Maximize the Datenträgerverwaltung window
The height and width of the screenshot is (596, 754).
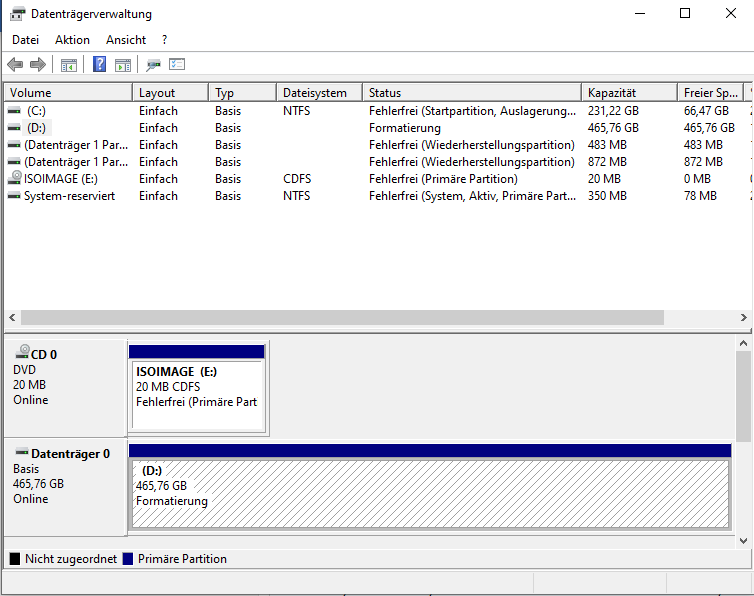[685, 13]
